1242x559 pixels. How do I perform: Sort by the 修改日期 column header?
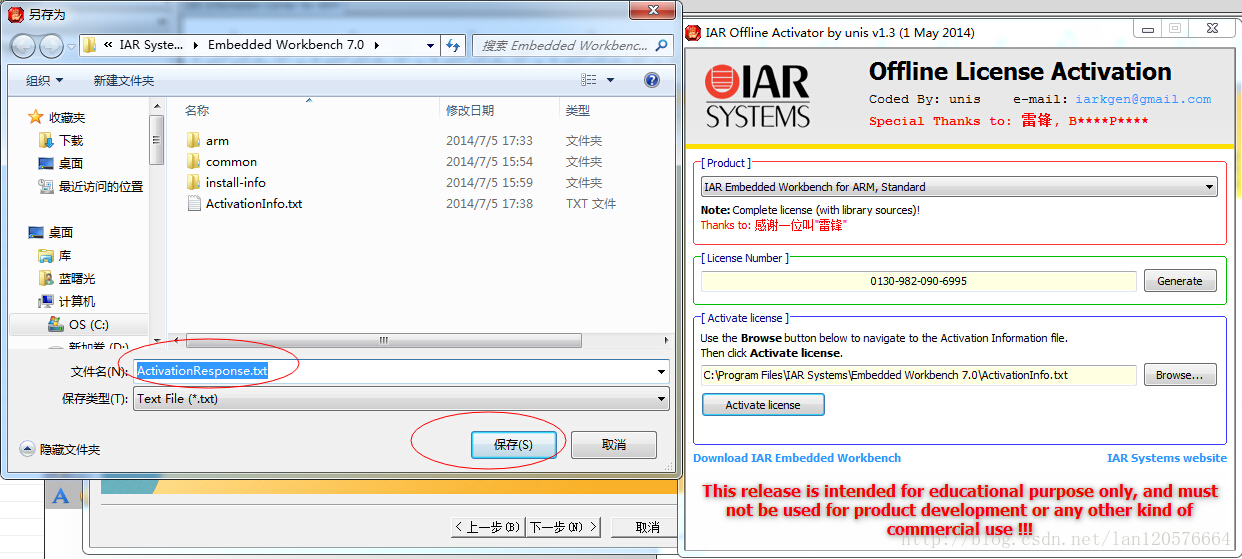[470, 110]
